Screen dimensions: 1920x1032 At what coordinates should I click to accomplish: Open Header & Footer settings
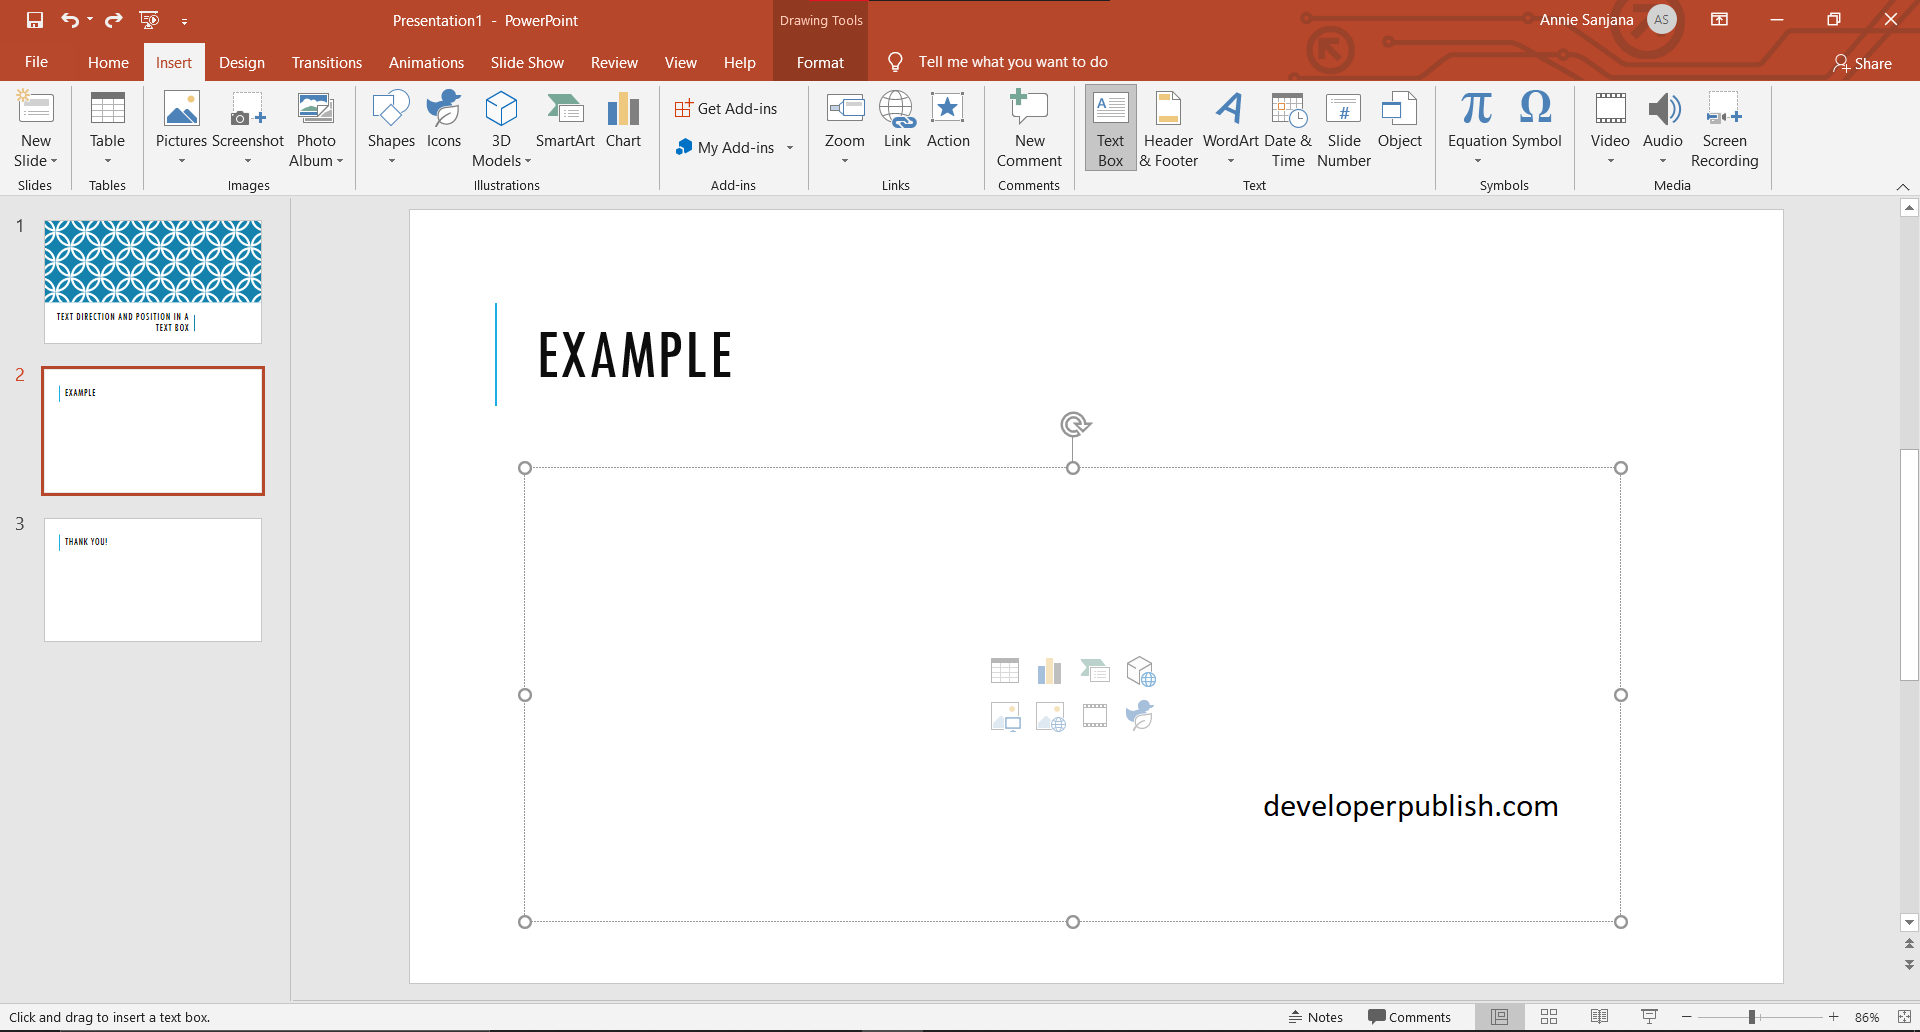pos(1168,128)
